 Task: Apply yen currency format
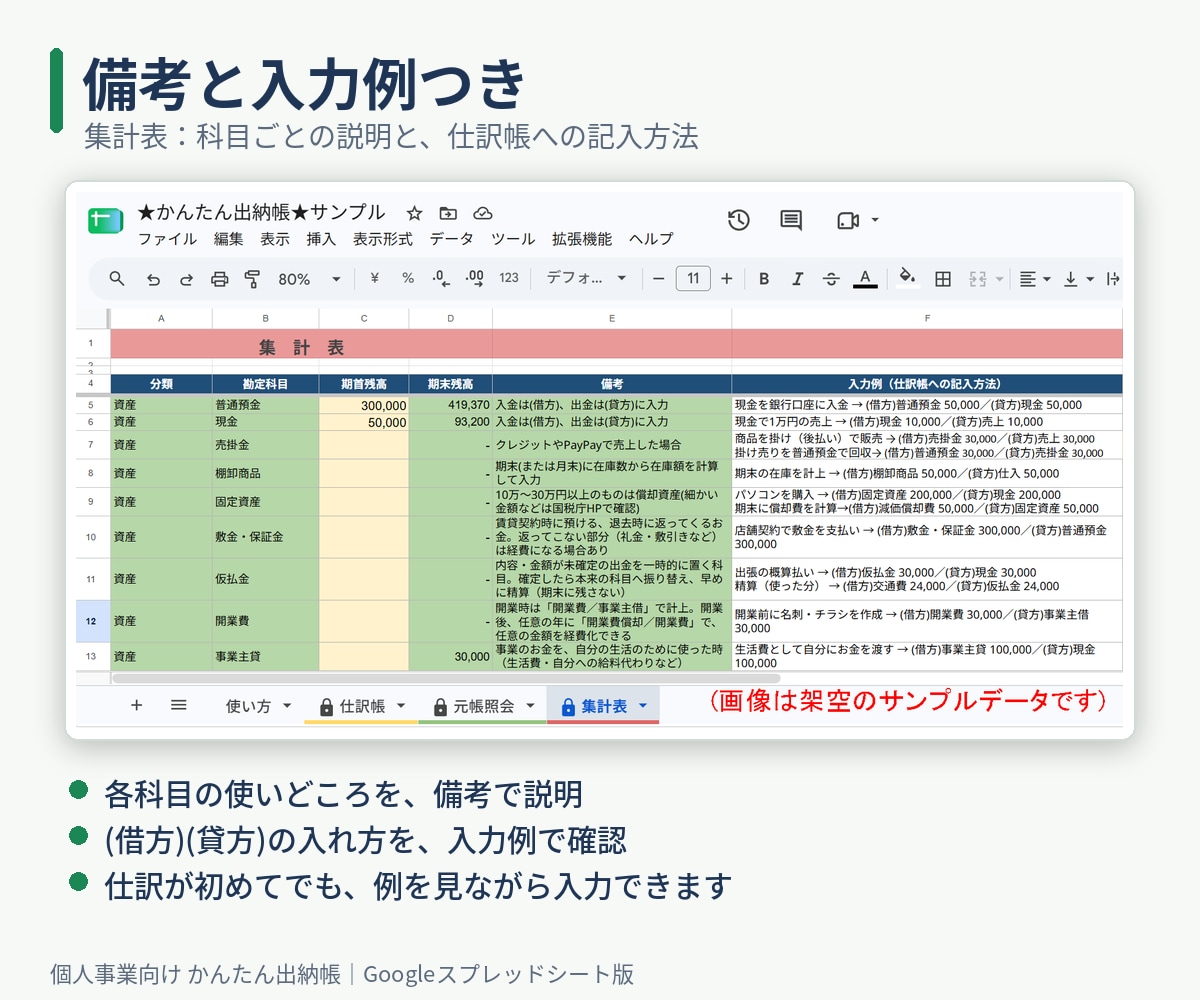374,278
